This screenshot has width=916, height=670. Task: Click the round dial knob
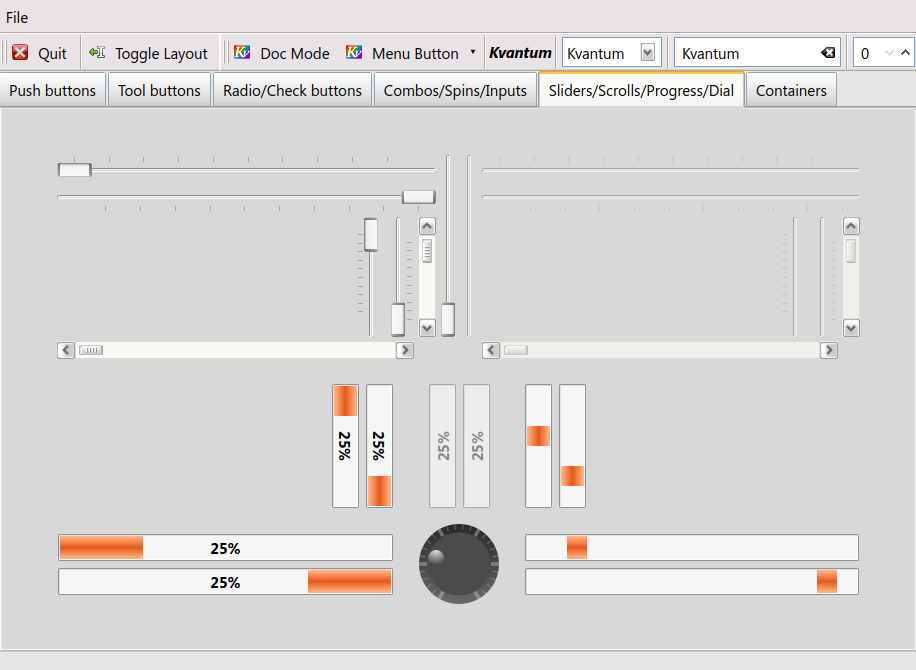coord(459,564)
